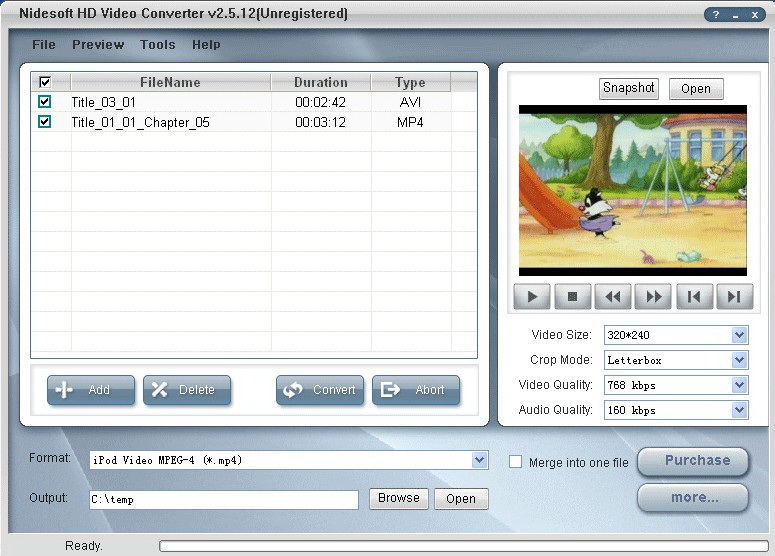Viewport: 775px width, 556px height.
Task: Uncheck the Title_03_01 file checkbox
Action: [44, 102]
